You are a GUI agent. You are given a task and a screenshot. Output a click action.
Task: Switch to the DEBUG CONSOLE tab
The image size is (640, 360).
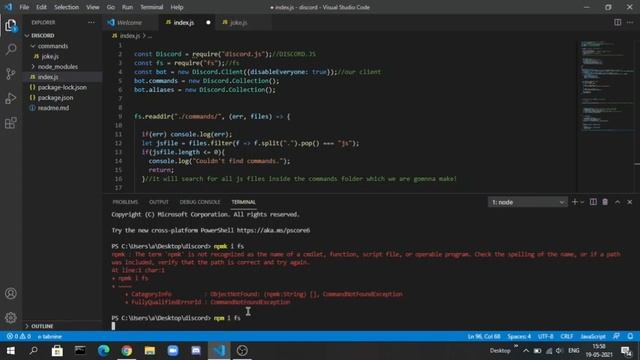tap(200, 202)
